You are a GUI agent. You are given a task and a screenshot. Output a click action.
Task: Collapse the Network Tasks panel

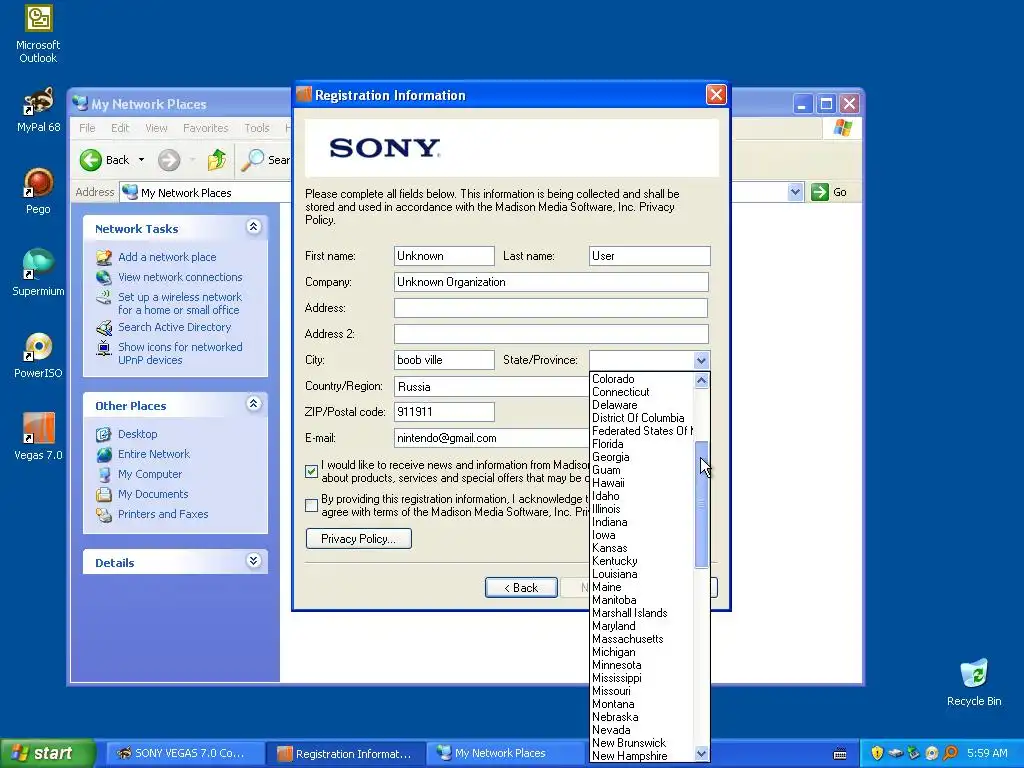pos(253,227)
